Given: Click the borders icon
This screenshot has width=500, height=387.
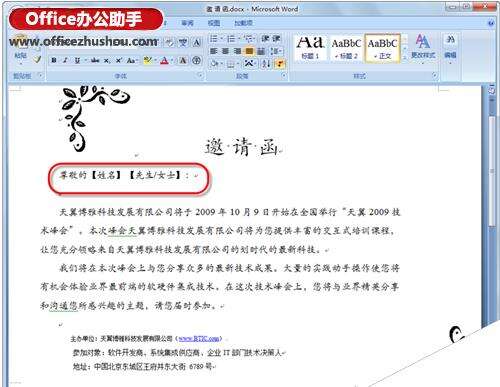Looking at the screenshot, I should click(230, 63).
